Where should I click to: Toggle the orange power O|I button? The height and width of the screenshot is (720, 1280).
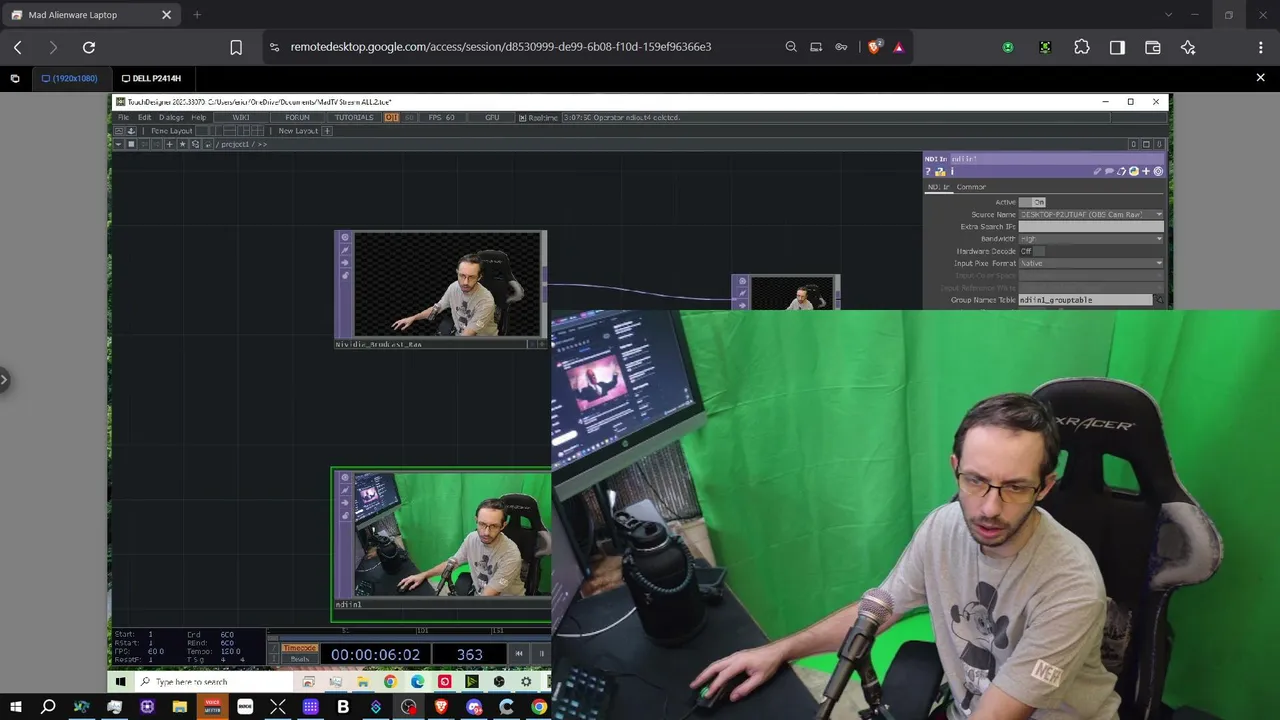392,118
